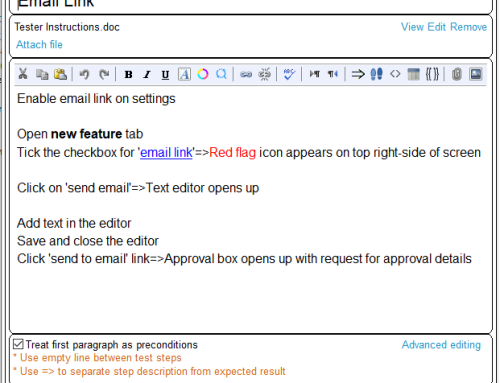Click the paperclip attachment icon in toolbar
This screenshot has height=383, width=500.
click(457, 74)
